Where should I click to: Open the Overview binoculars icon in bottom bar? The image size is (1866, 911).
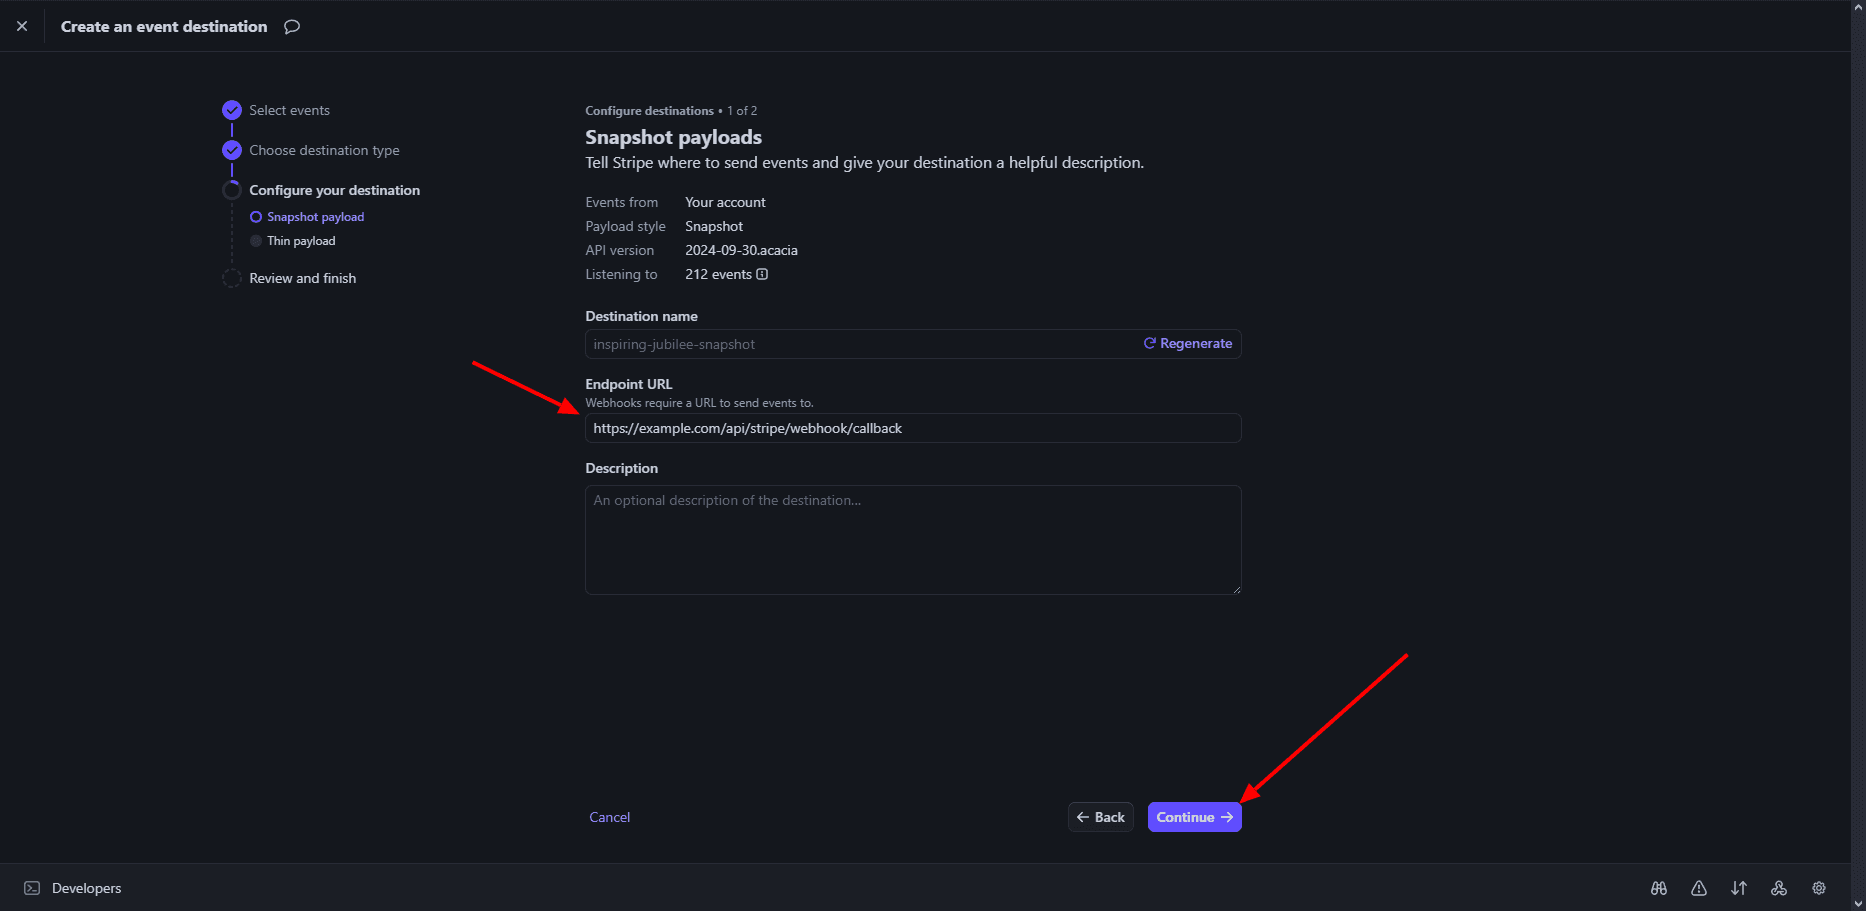[x=1658, y=888]
